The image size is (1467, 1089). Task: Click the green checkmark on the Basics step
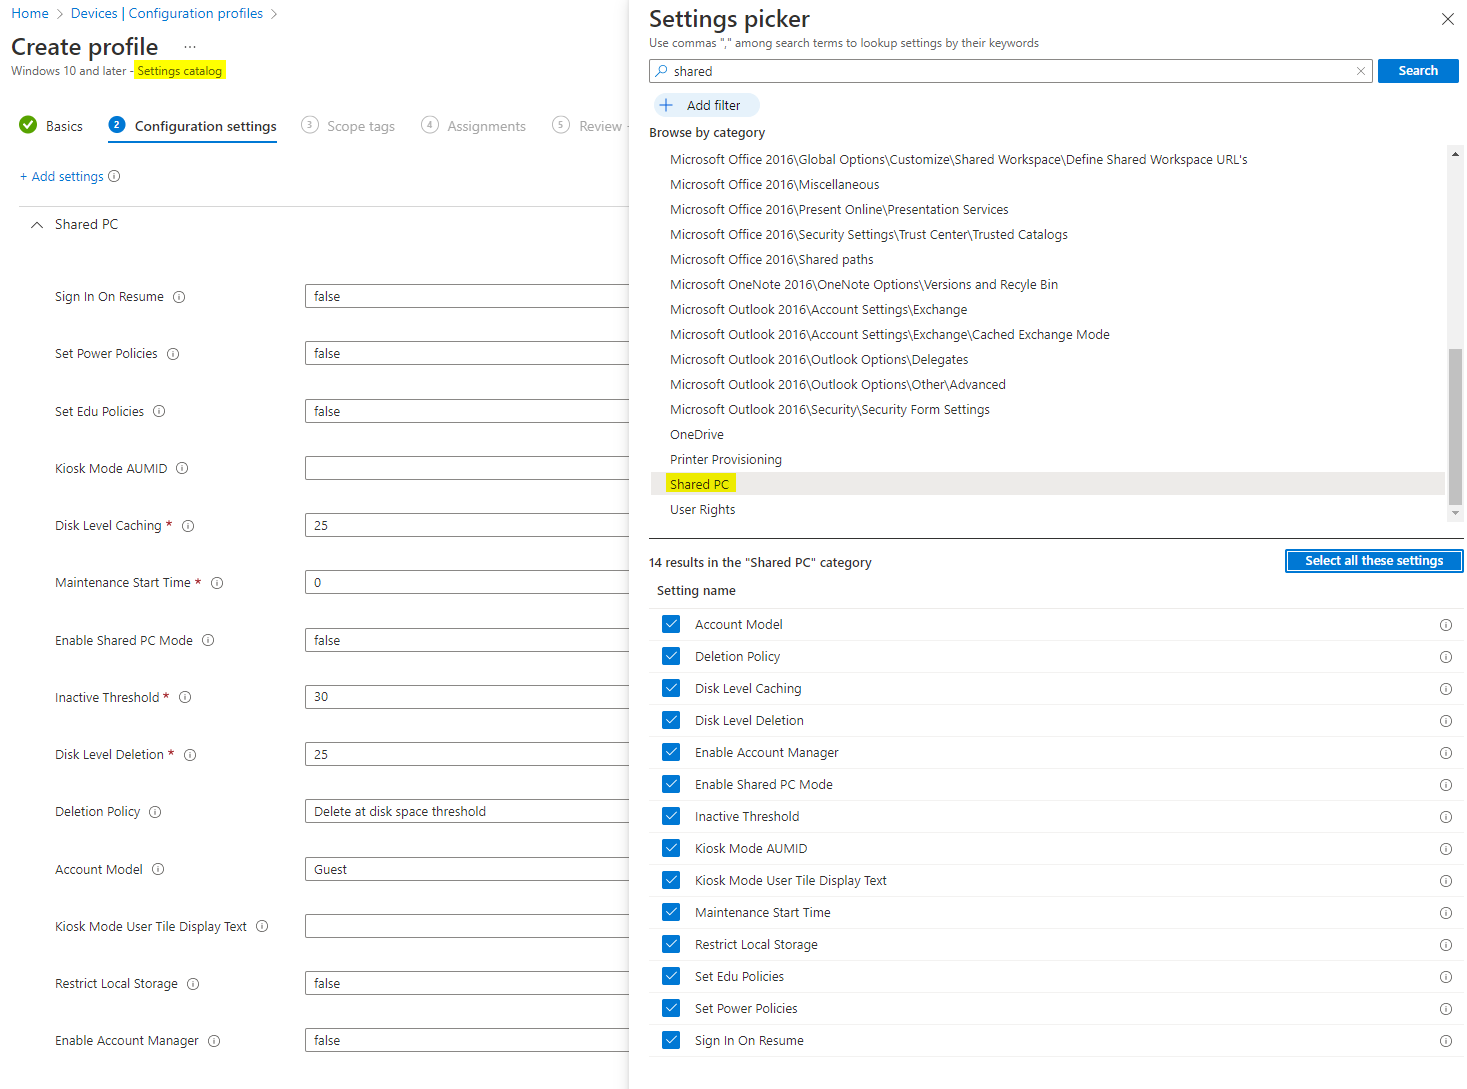point(26,125)
